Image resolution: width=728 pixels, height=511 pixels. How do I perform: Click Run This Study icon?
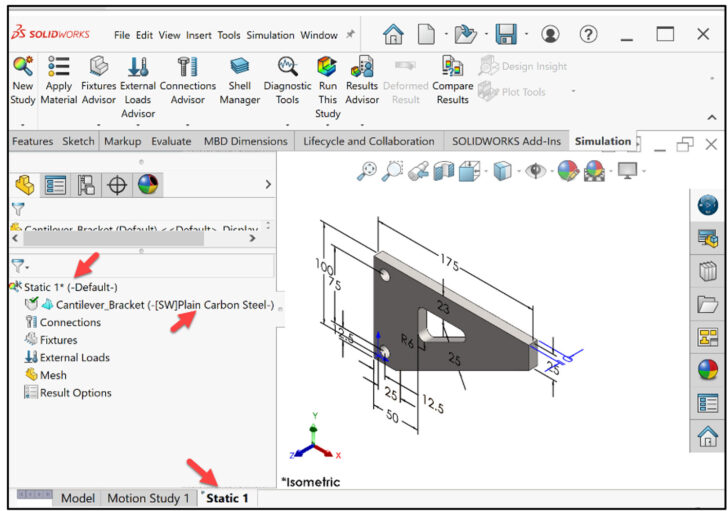(327, 80)
